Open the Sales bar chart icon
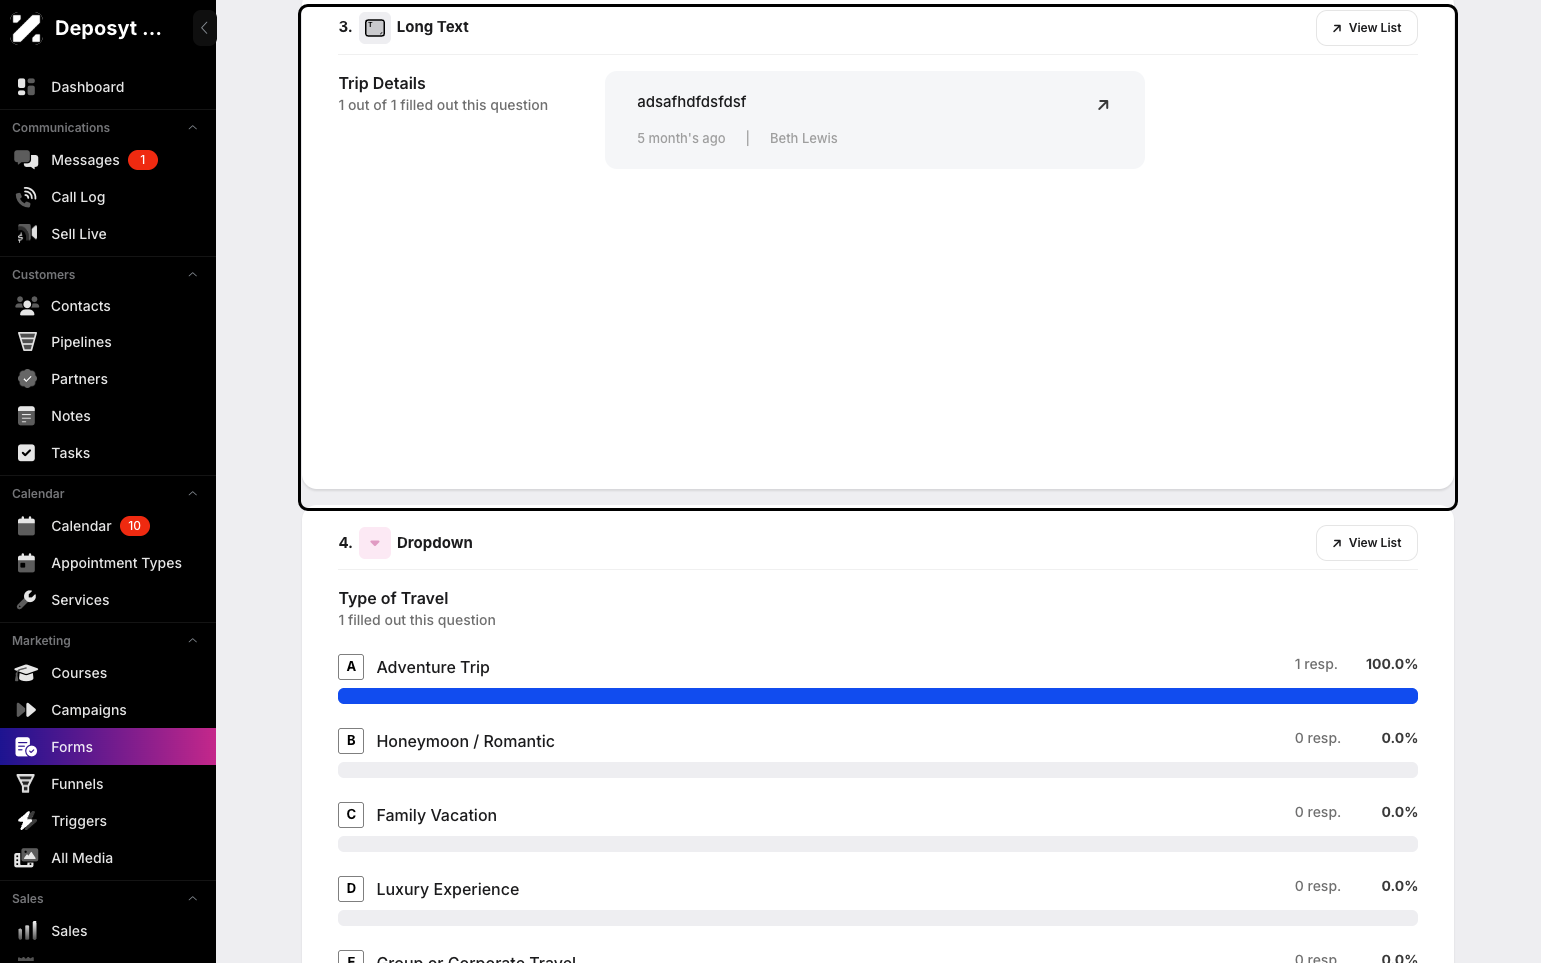 click(x=27, y=931)
